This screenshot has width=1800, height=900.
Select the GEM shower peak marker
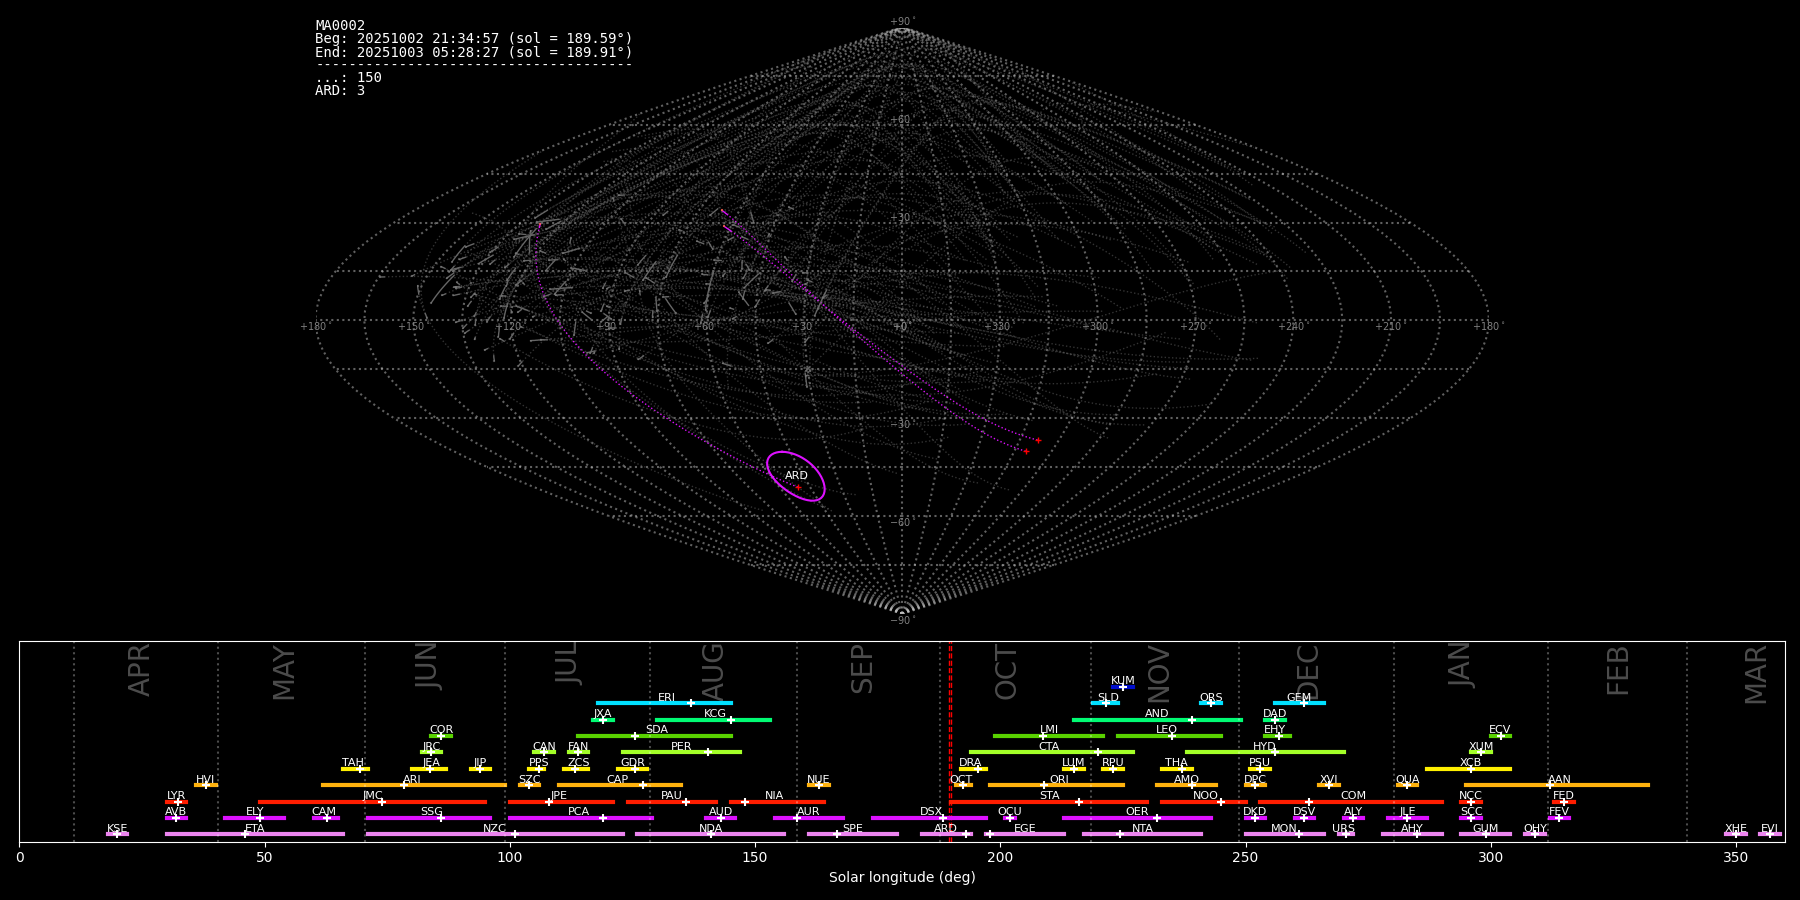pyautogui.click(x=1303, y=703)
